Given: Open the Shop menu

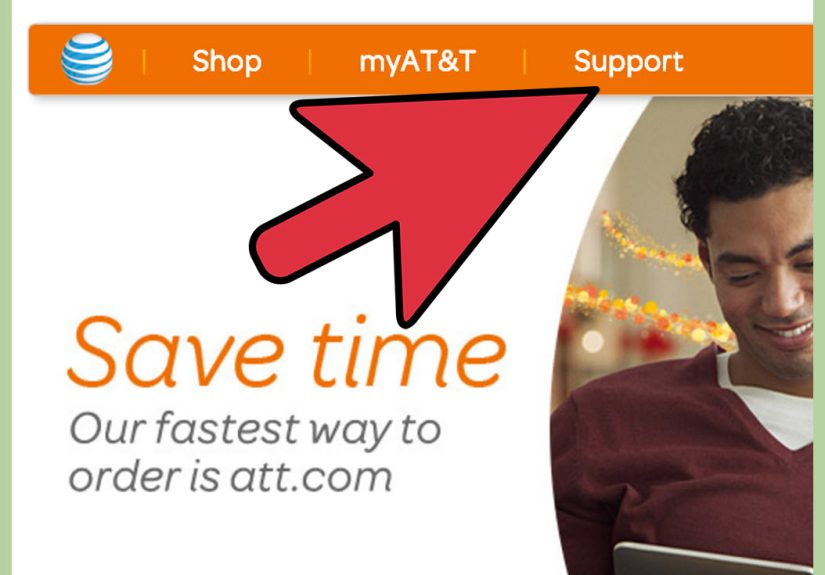Looking at the screenshot, I should [227, 62].
